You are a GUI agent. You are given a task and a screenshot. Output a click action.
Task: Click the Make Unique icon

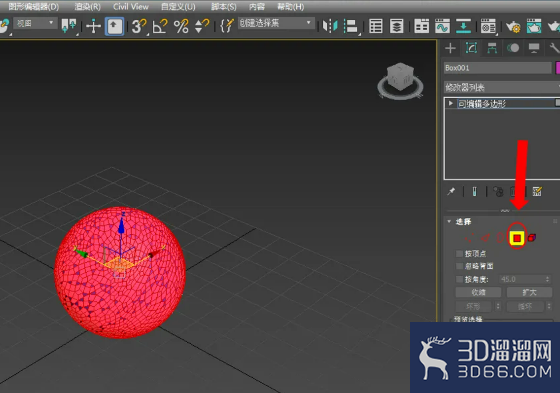(498, 191)
